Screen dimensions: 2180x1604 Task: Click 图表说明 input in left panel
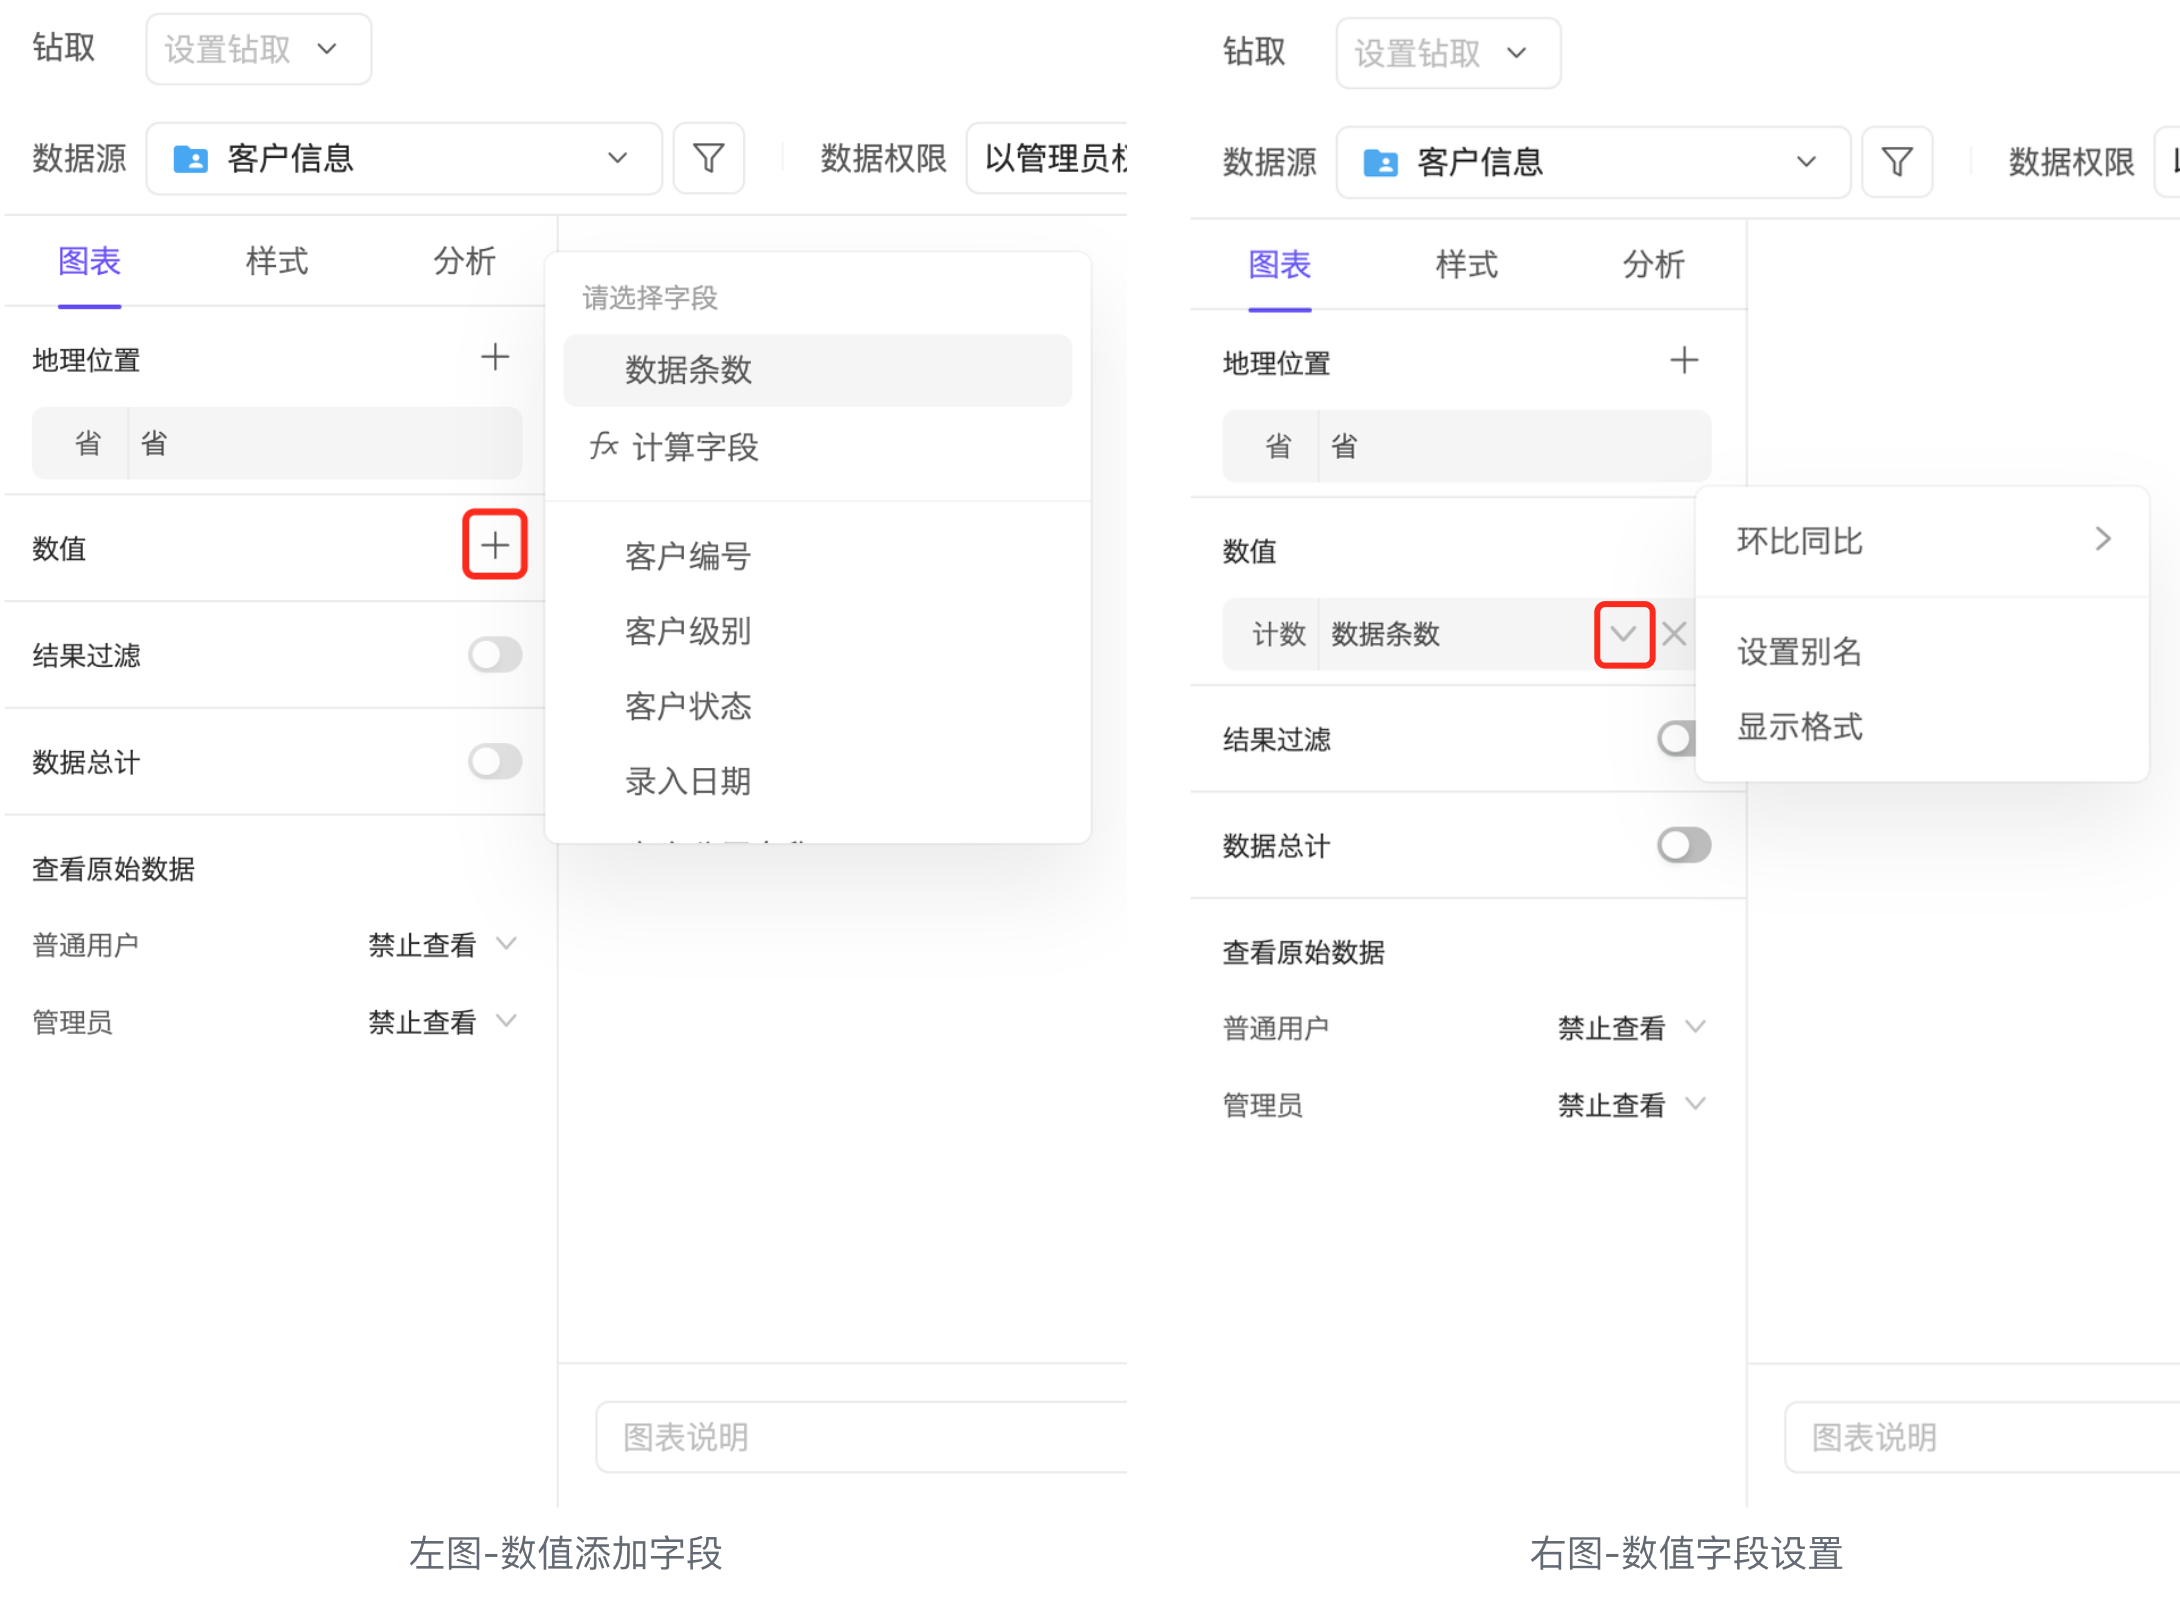tap(862, 1437)
